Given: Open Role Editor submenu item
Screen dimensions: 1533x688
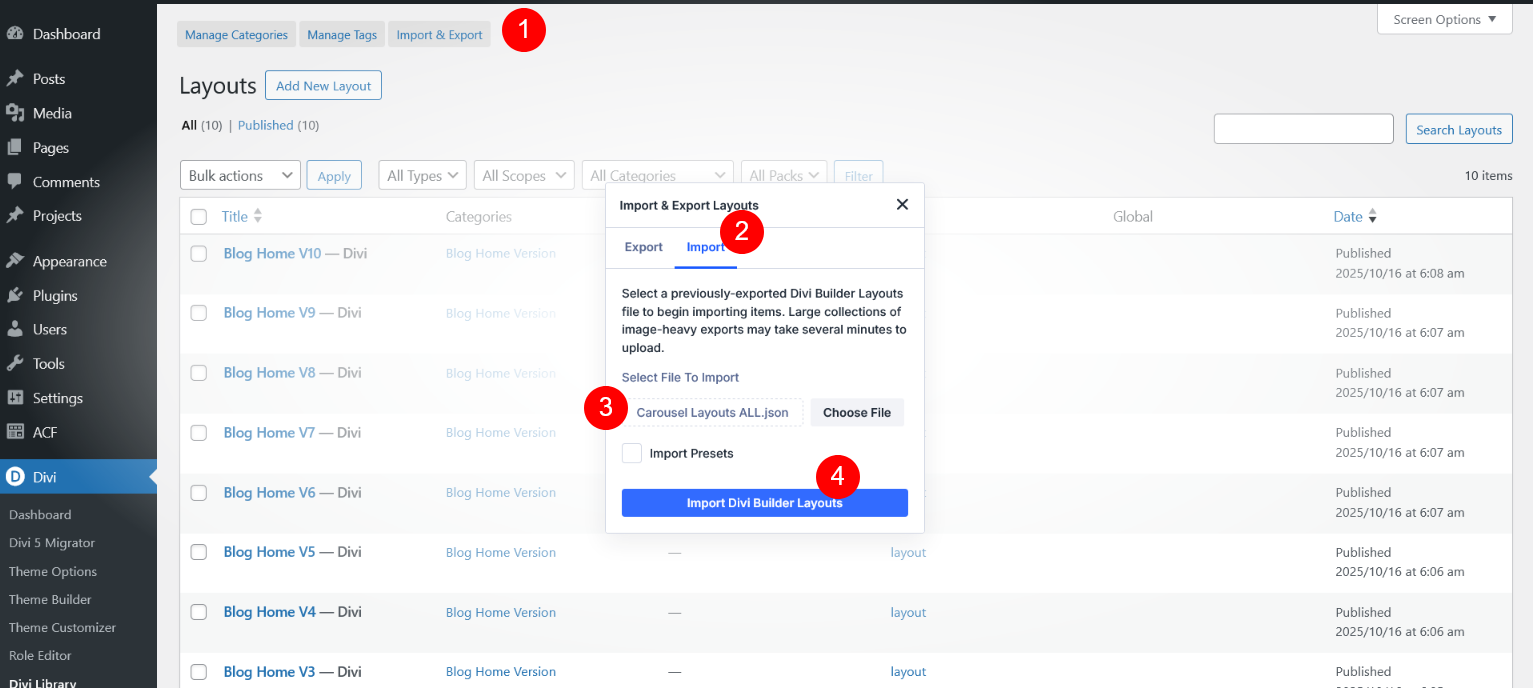Looking at the screenshot, I should pyautogui.click(x=40, y=655).
